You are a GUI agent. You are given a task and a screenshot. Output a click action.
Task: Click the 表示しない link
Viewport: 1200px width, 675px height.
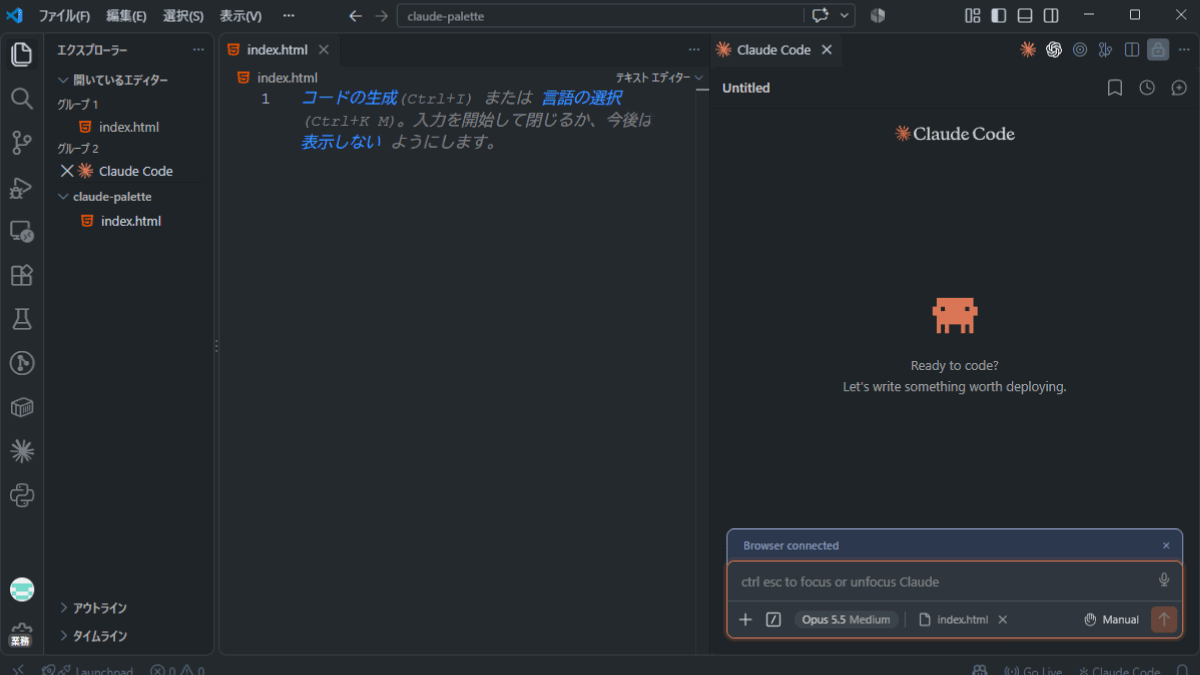(341, 142)
